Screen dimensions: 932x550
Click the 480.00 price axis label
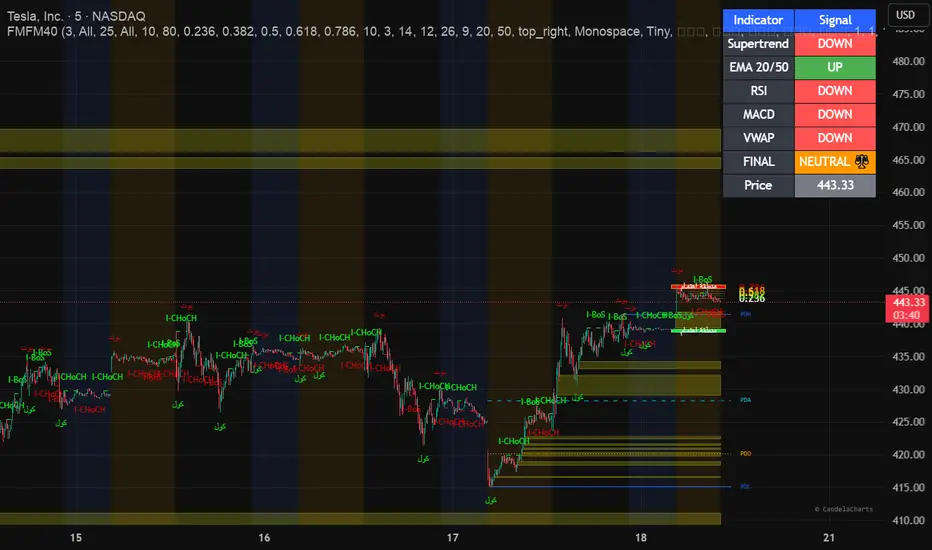908,61
